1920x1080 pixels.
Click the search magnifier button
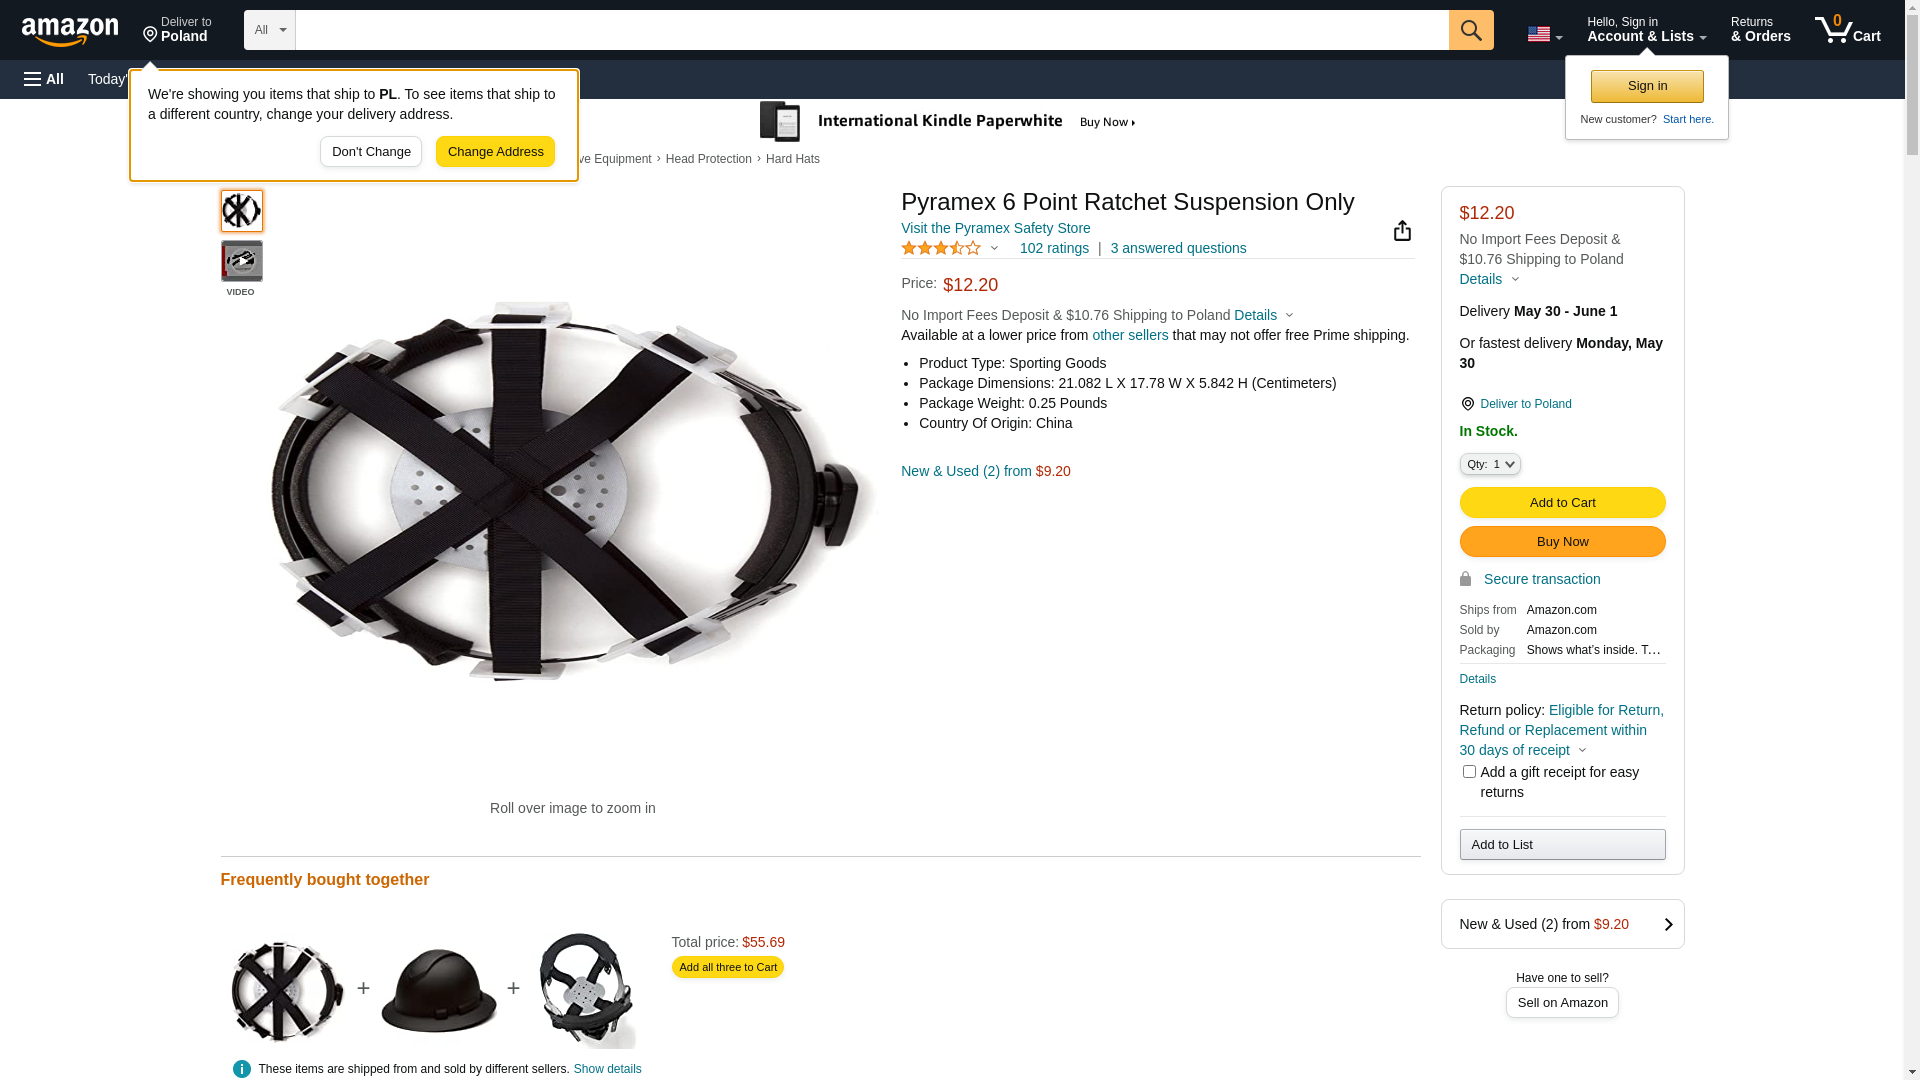(1471, 30)
